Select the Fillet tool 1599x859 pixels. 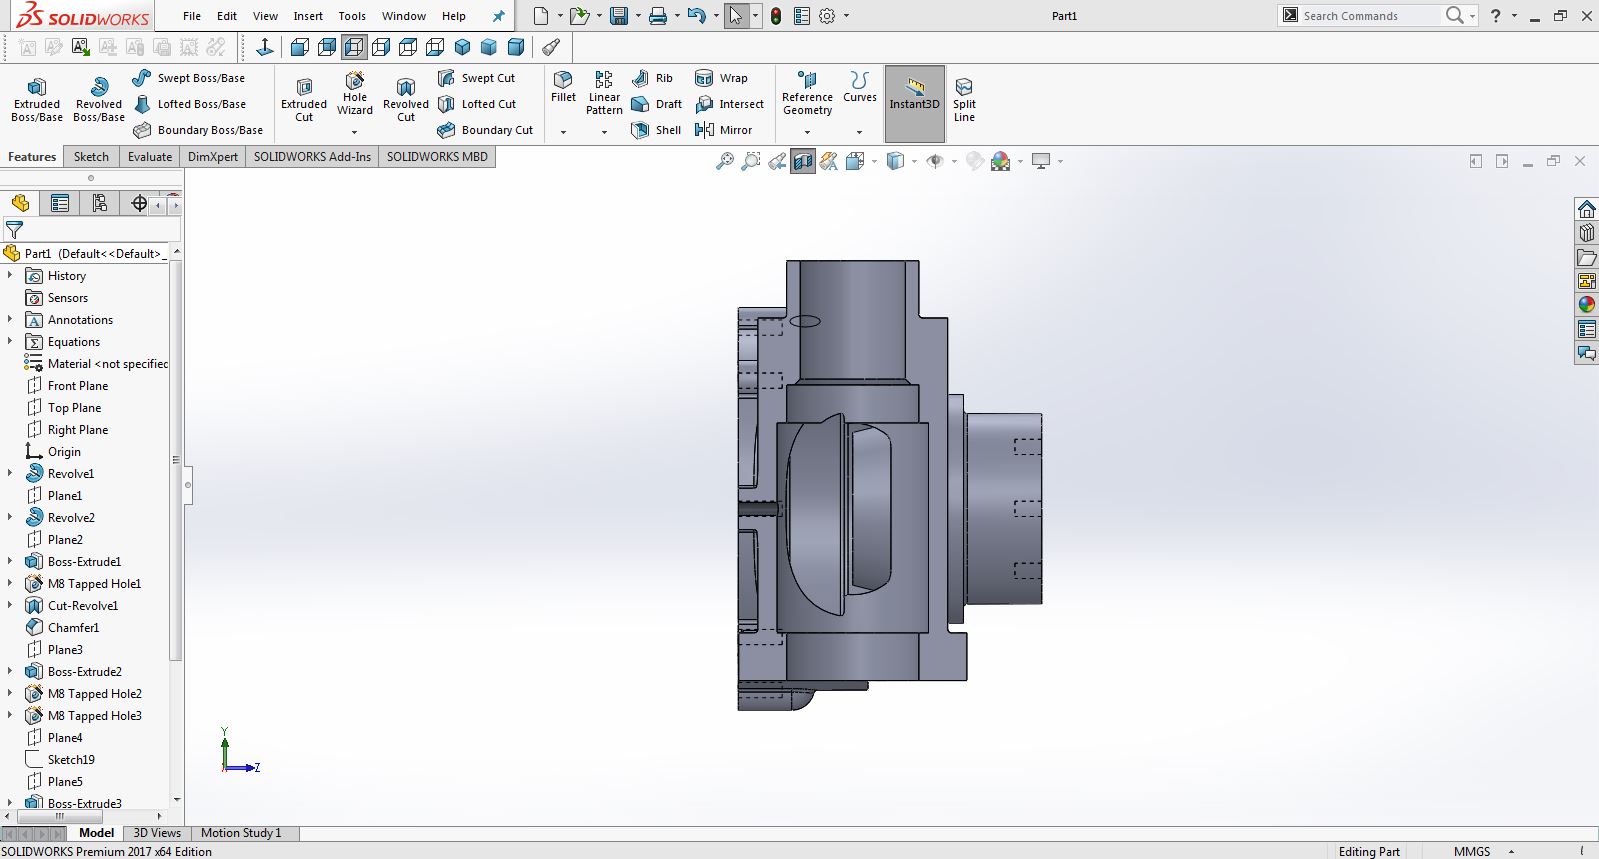click(x=563, y=87)
